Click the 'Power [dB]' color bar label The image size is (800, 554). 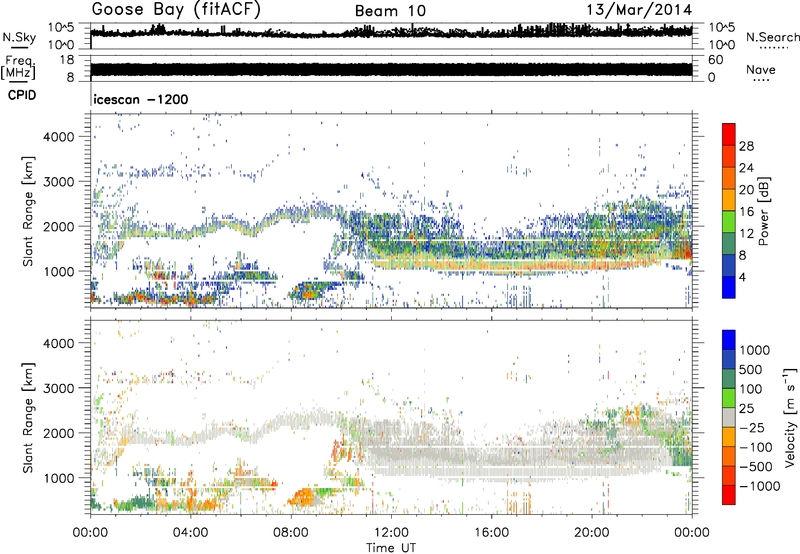click(763, 211)
